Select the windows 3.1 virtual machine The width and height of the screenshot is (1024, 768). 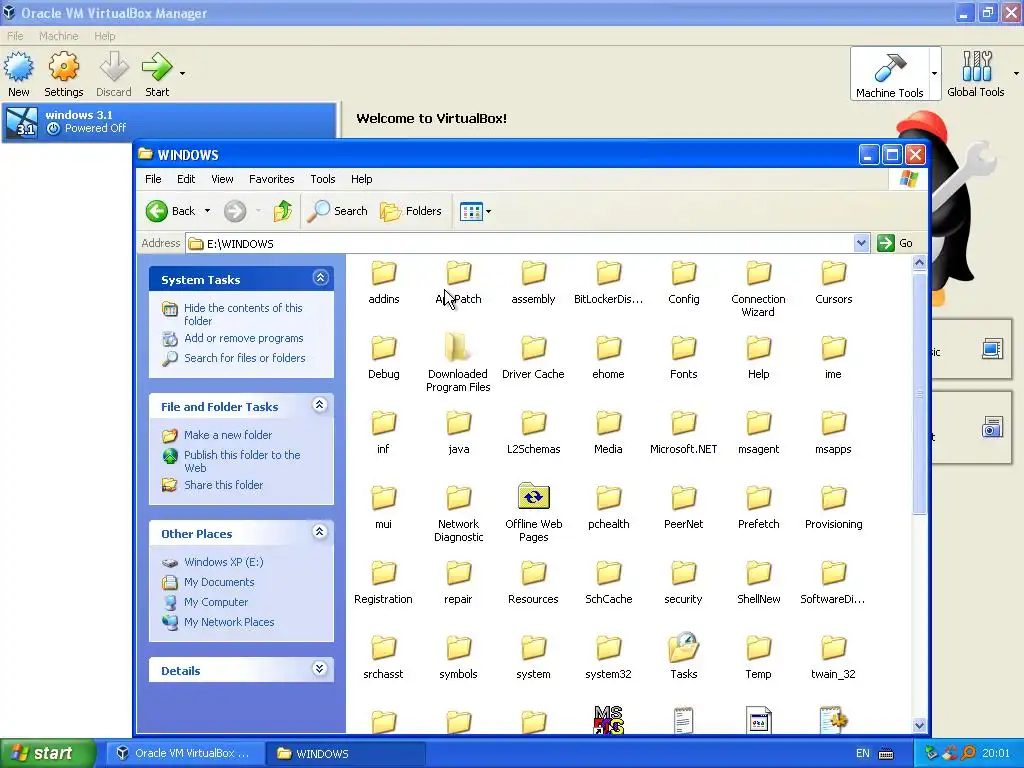169,121
